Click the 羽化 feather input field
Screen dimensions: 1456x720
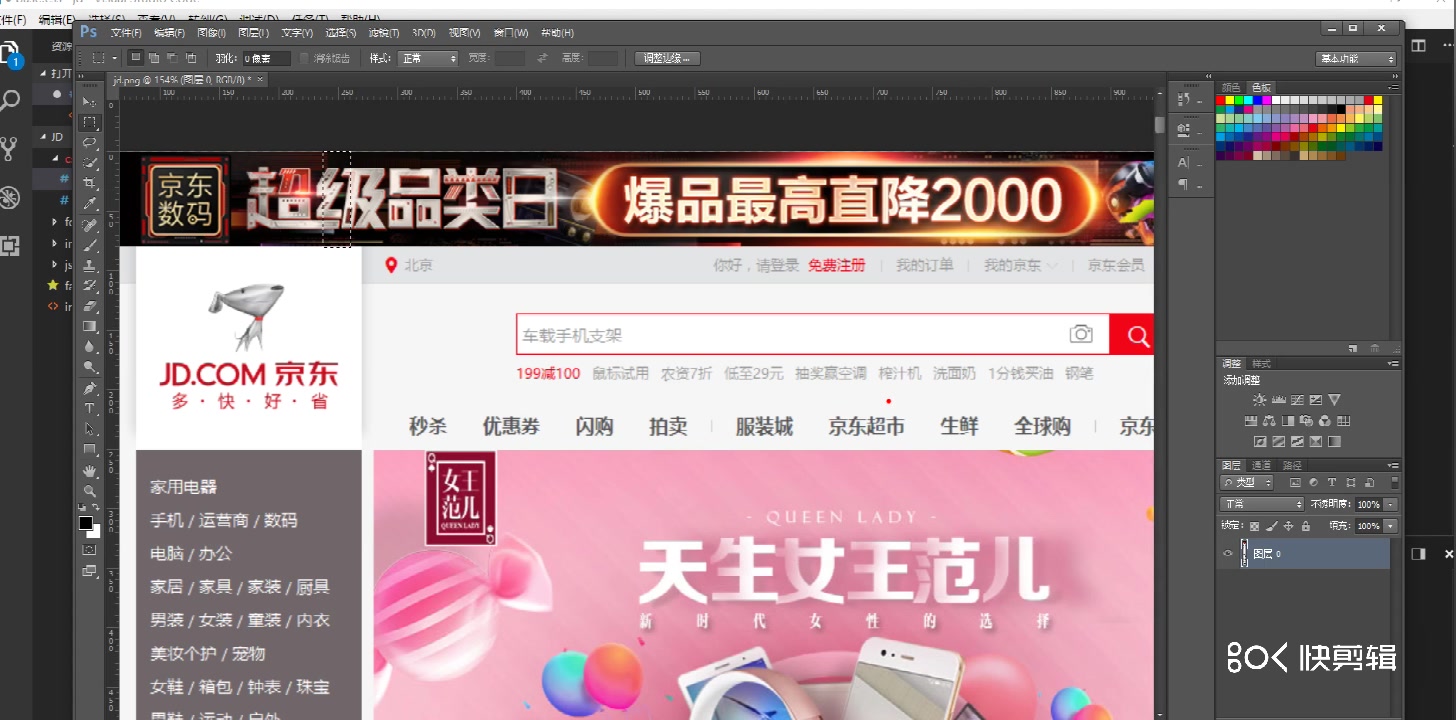point(266,58)
